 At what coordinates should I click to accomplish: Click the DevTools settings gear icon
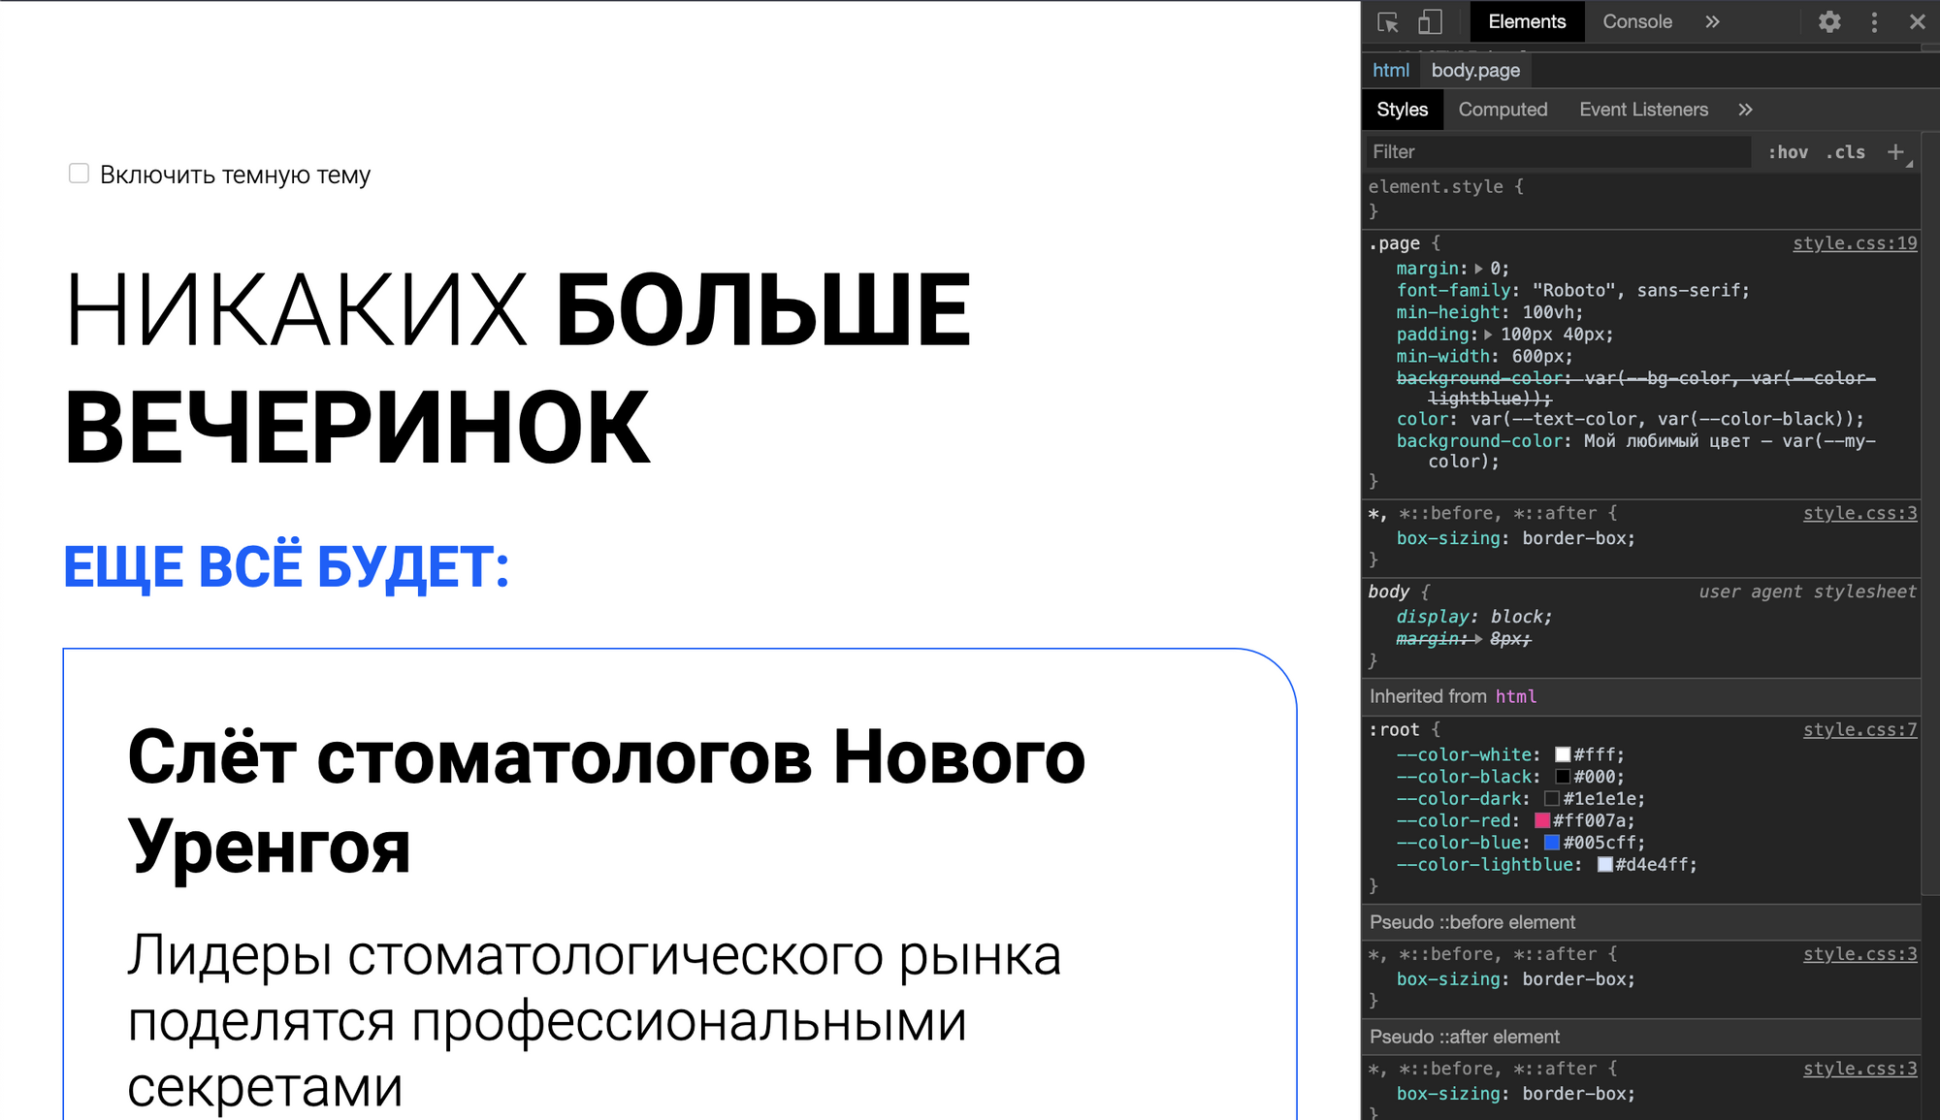point(1829,21)
